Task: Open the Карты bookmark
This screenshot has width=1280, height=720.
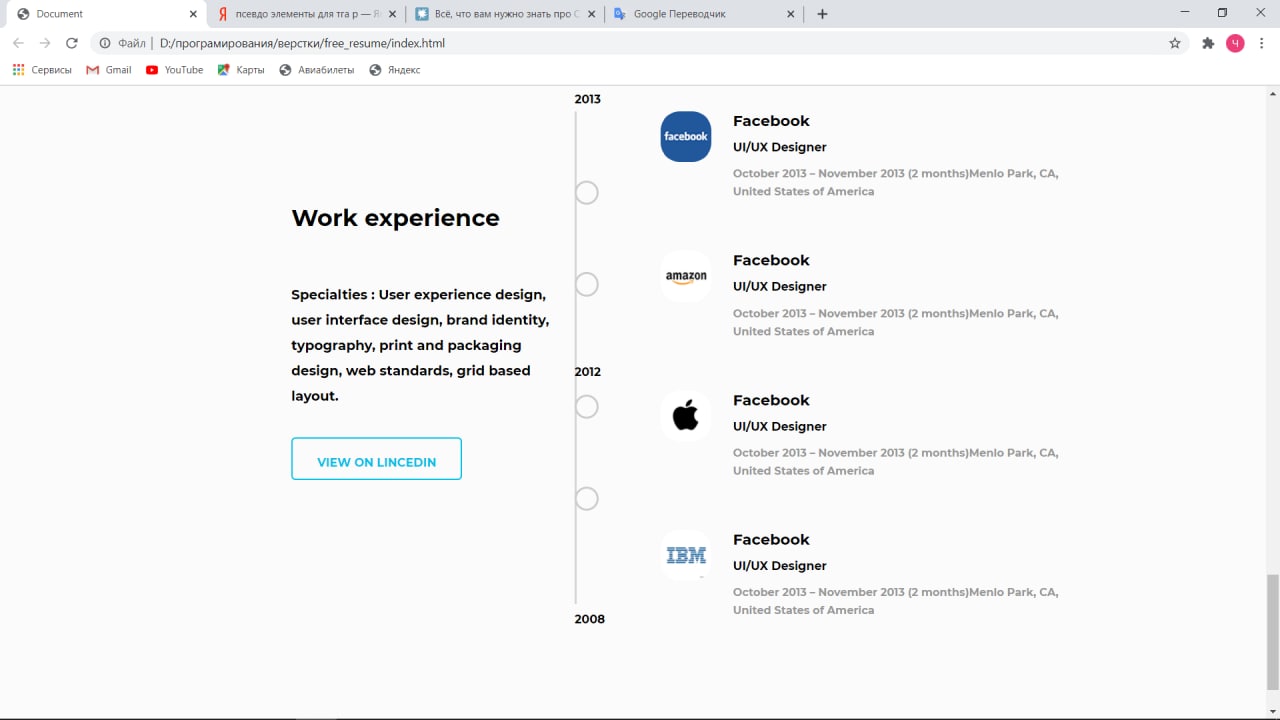Action: [x=241, y=70]
